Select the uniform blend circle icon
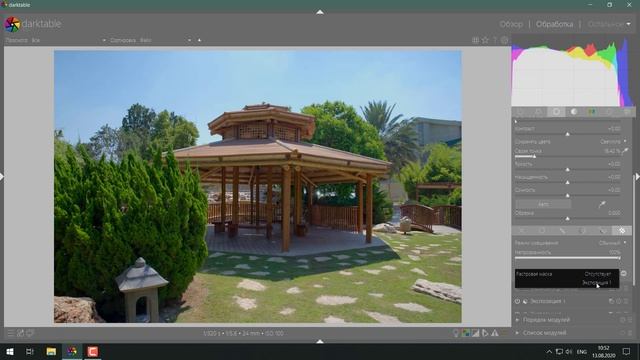 [x=542, y=231]
